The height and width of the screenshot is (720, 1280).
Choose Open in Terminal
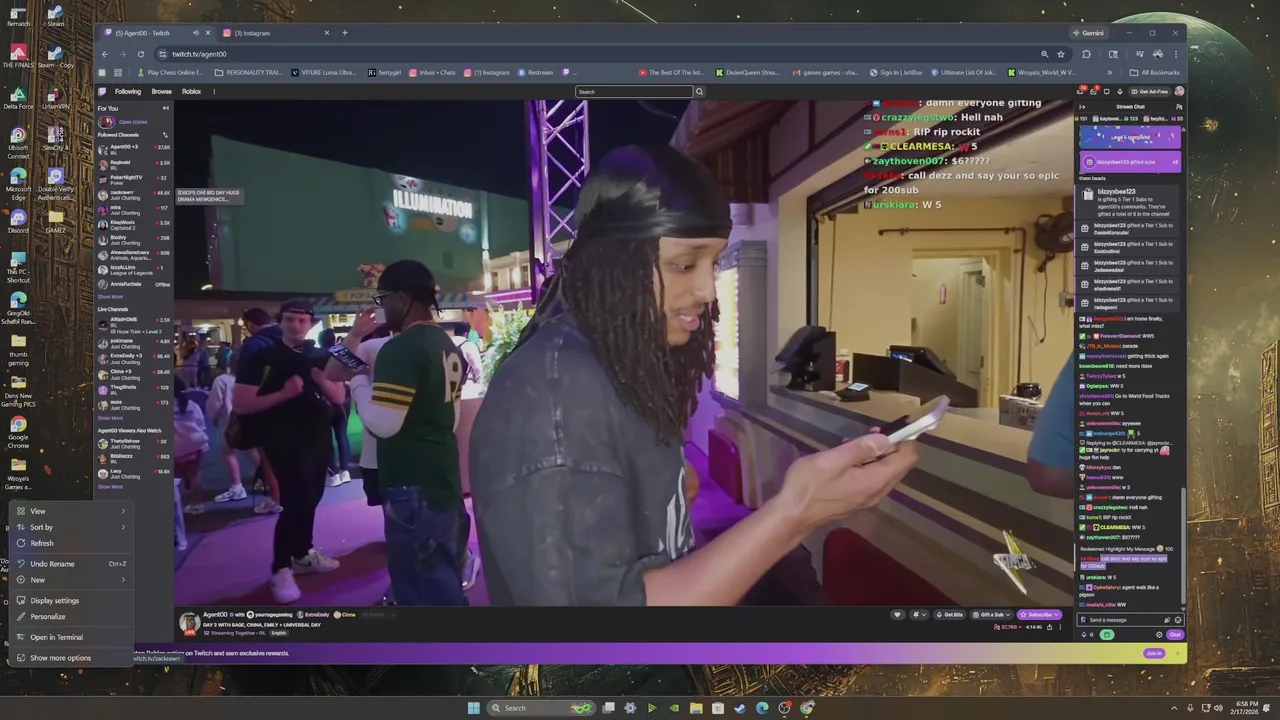pos(70,637)
